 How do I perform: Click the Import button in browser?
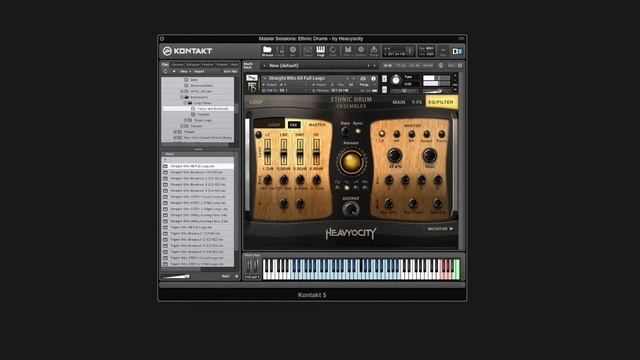[x=199, y=71]
